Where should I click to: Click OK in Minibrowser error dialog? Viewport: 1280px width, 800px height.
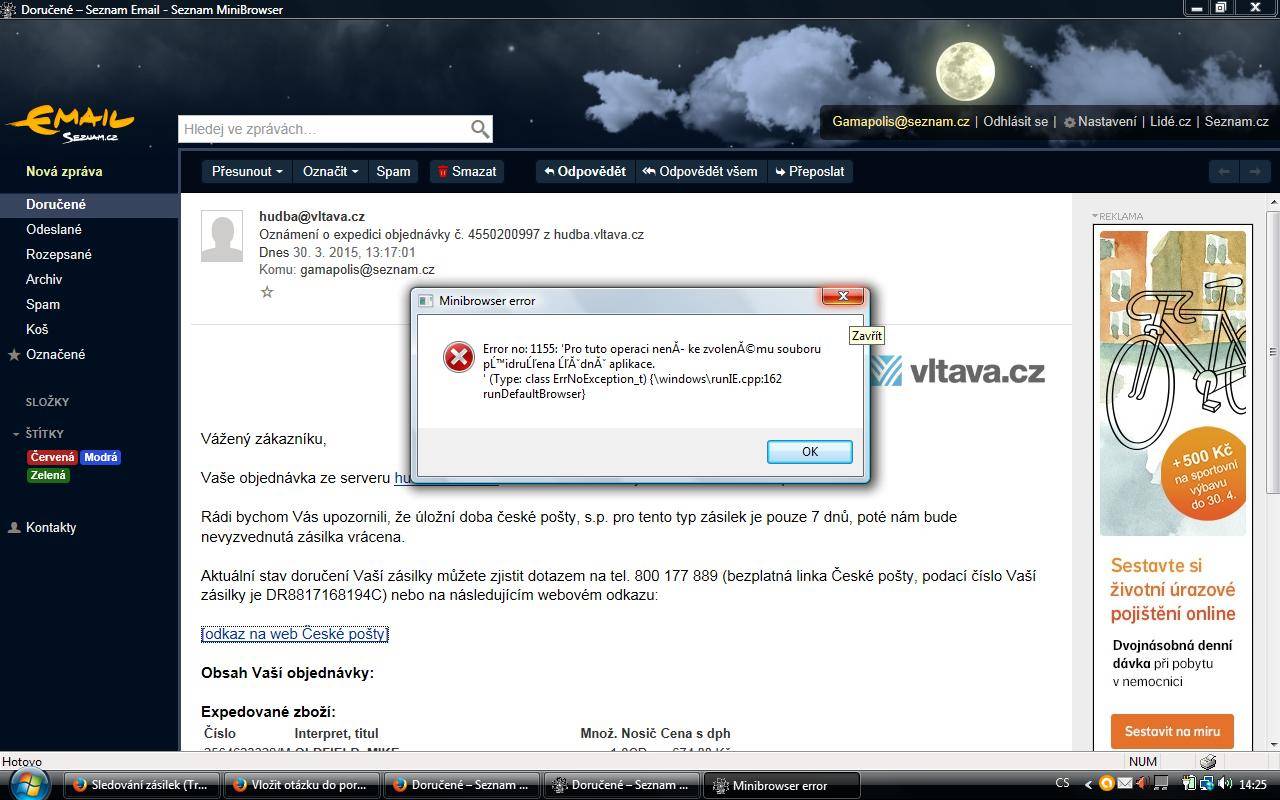[x=810, y=452]
